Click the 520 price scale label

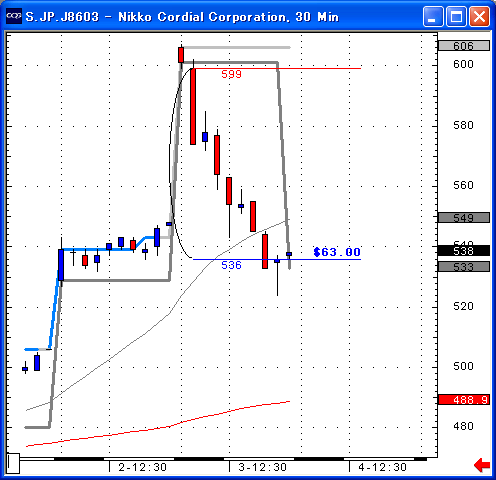(463, 306)
